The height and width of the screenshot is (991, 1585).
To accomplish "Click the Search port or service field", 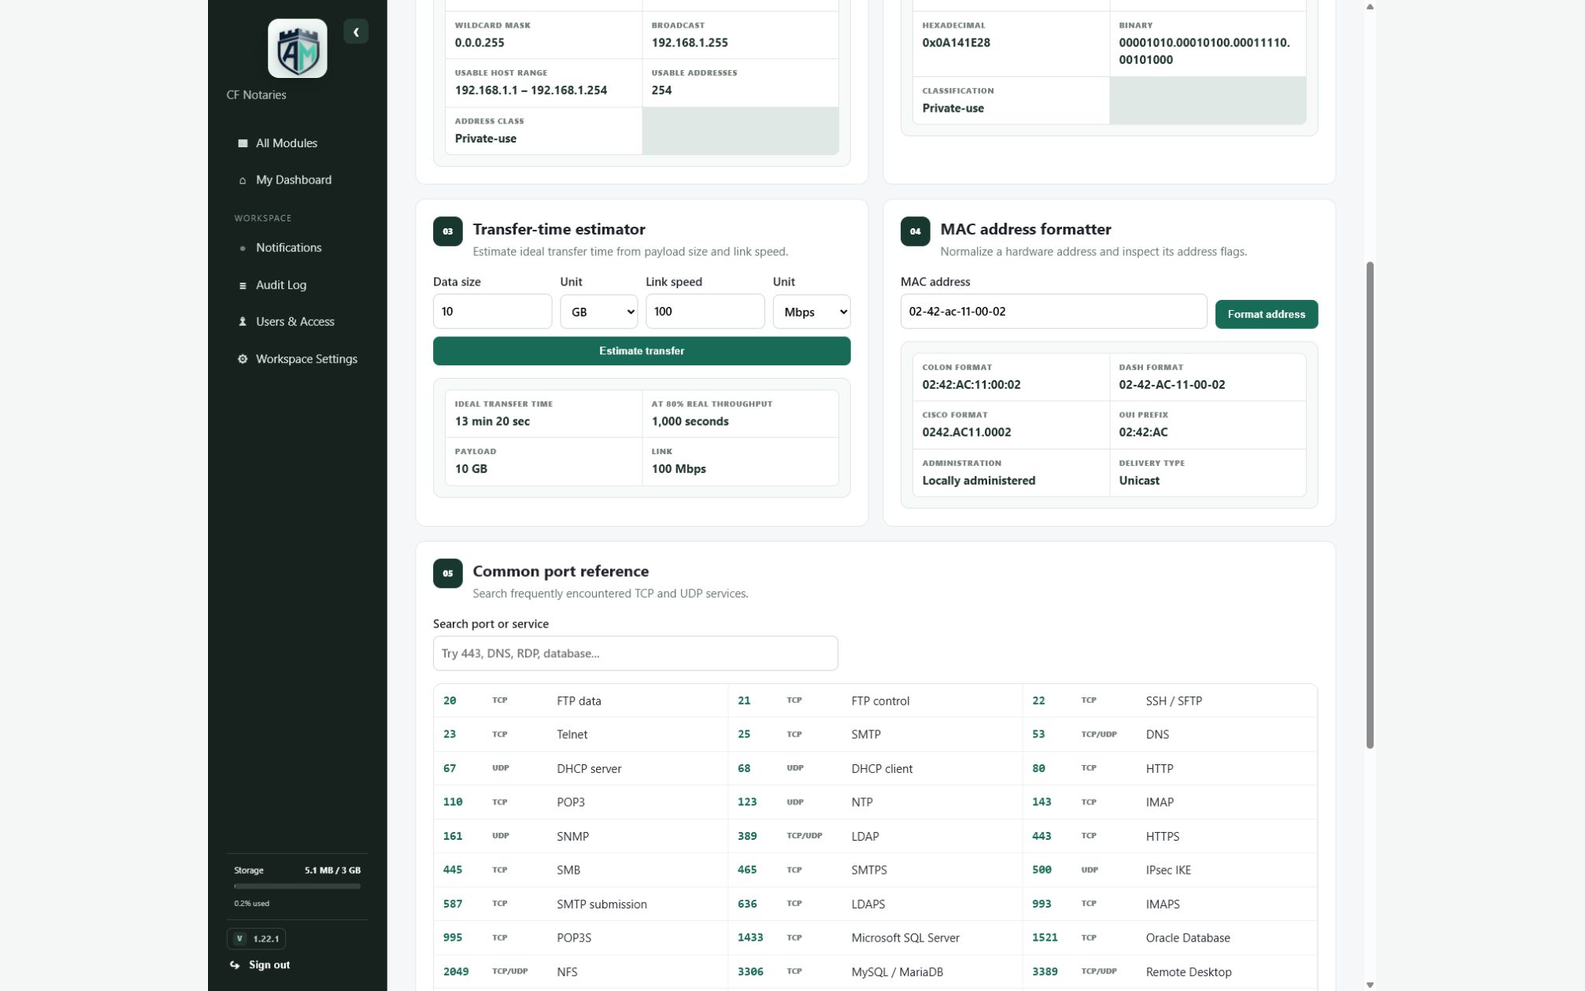I will pos(635,654).
